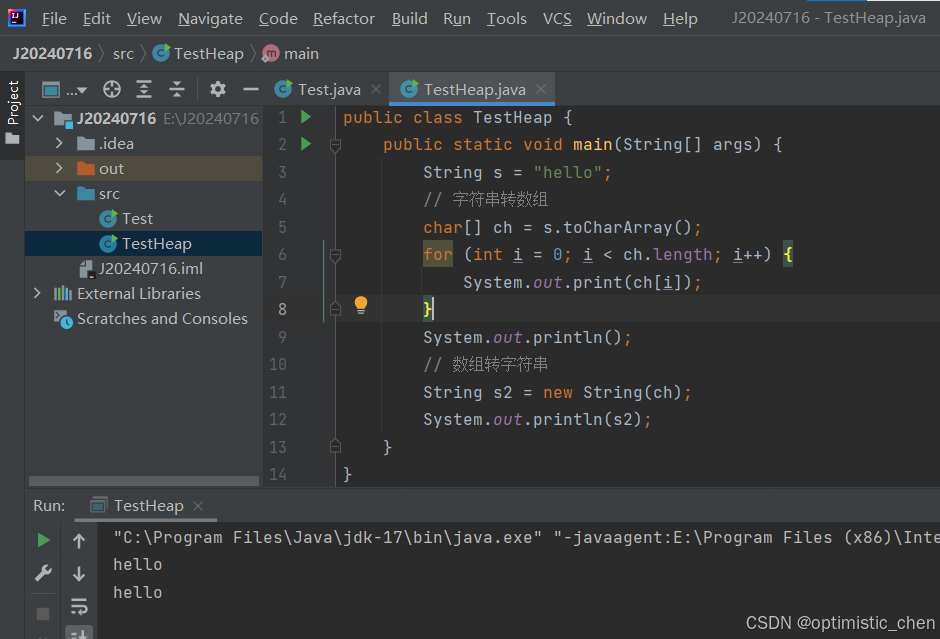940x639 pixels.
Task: Fold the for loop at line 6
Action: (x=335, y=255)
